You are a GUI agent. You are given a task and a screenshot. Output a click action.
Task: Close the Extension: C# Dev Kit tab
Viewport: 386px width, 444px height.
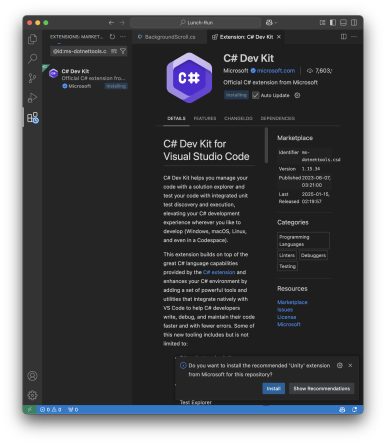279,37
